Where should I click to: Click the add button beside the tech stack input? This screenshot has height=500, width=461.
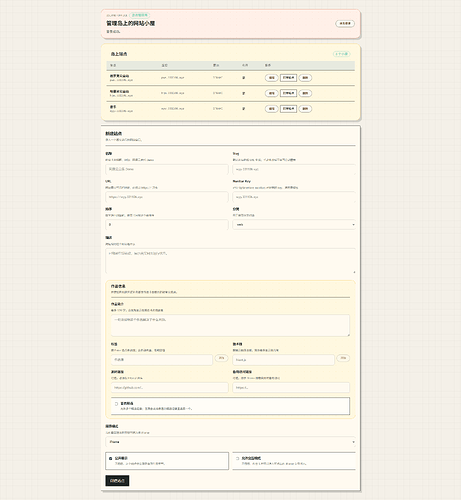[343, 358]
